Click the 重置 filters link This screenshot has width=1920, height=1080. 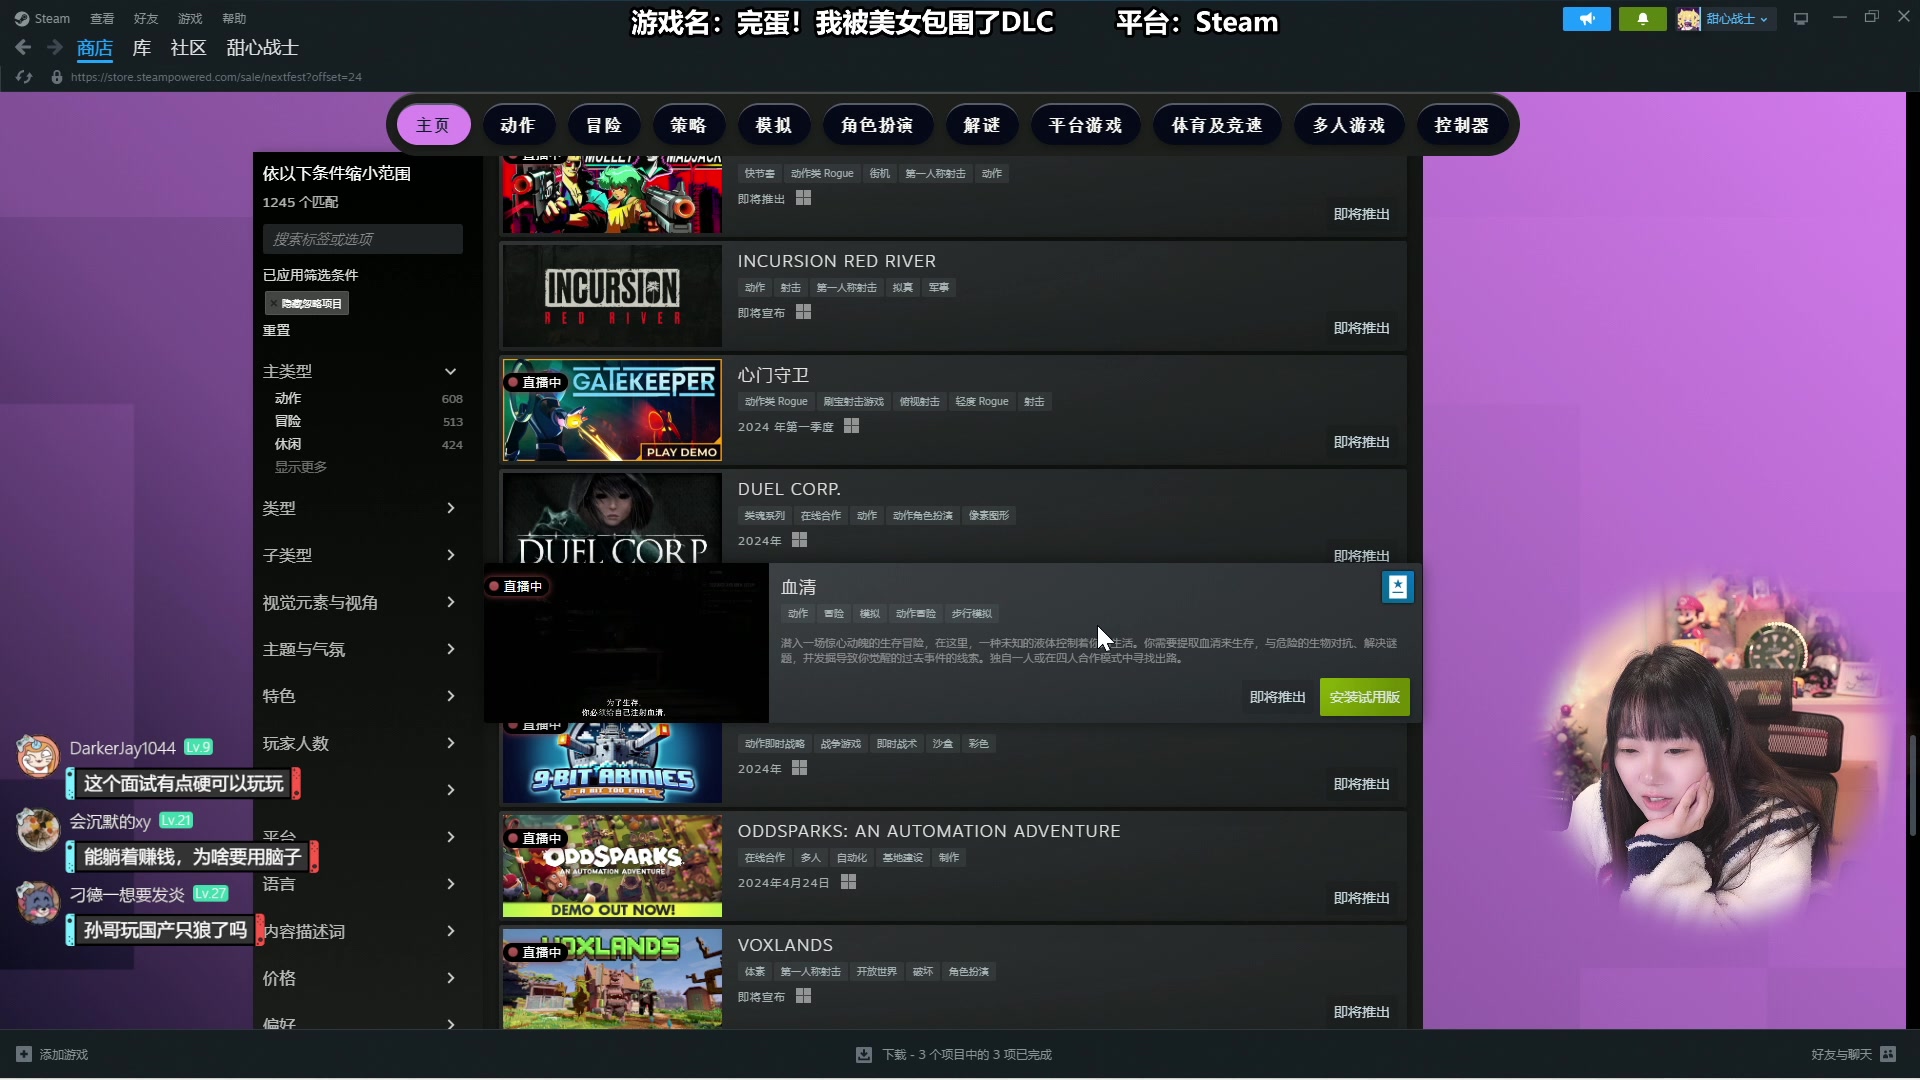pos(276,330)
